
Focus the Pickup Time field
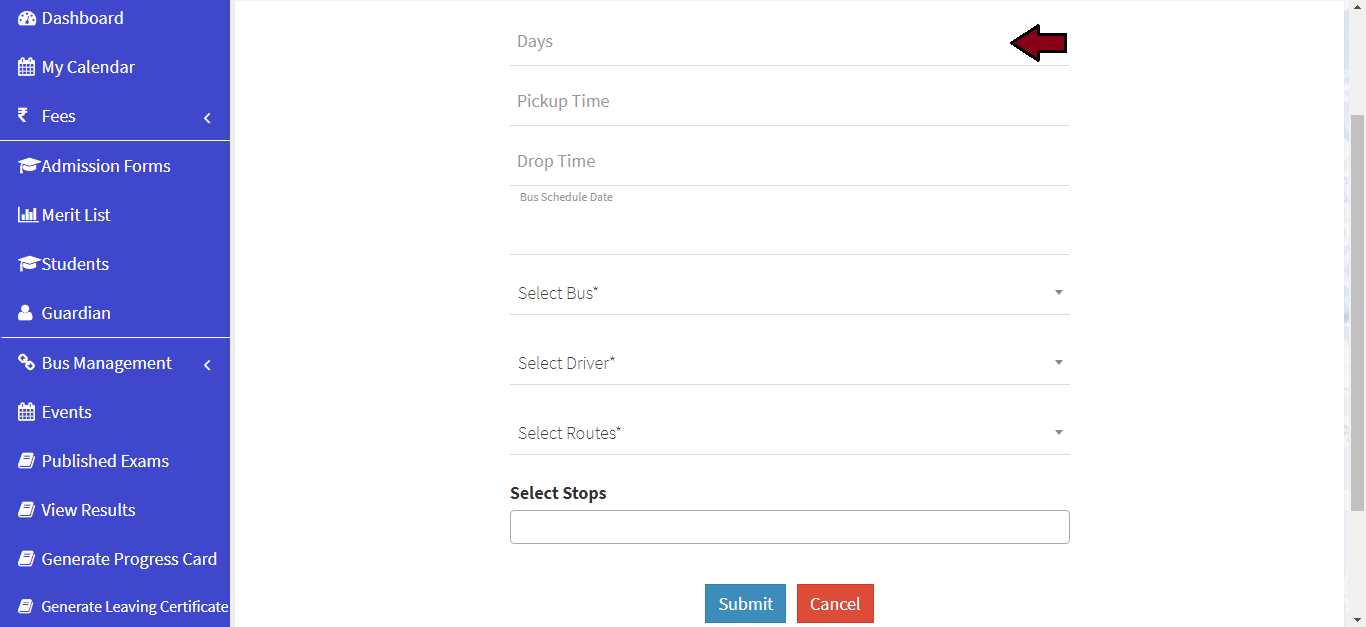point(789,102)
